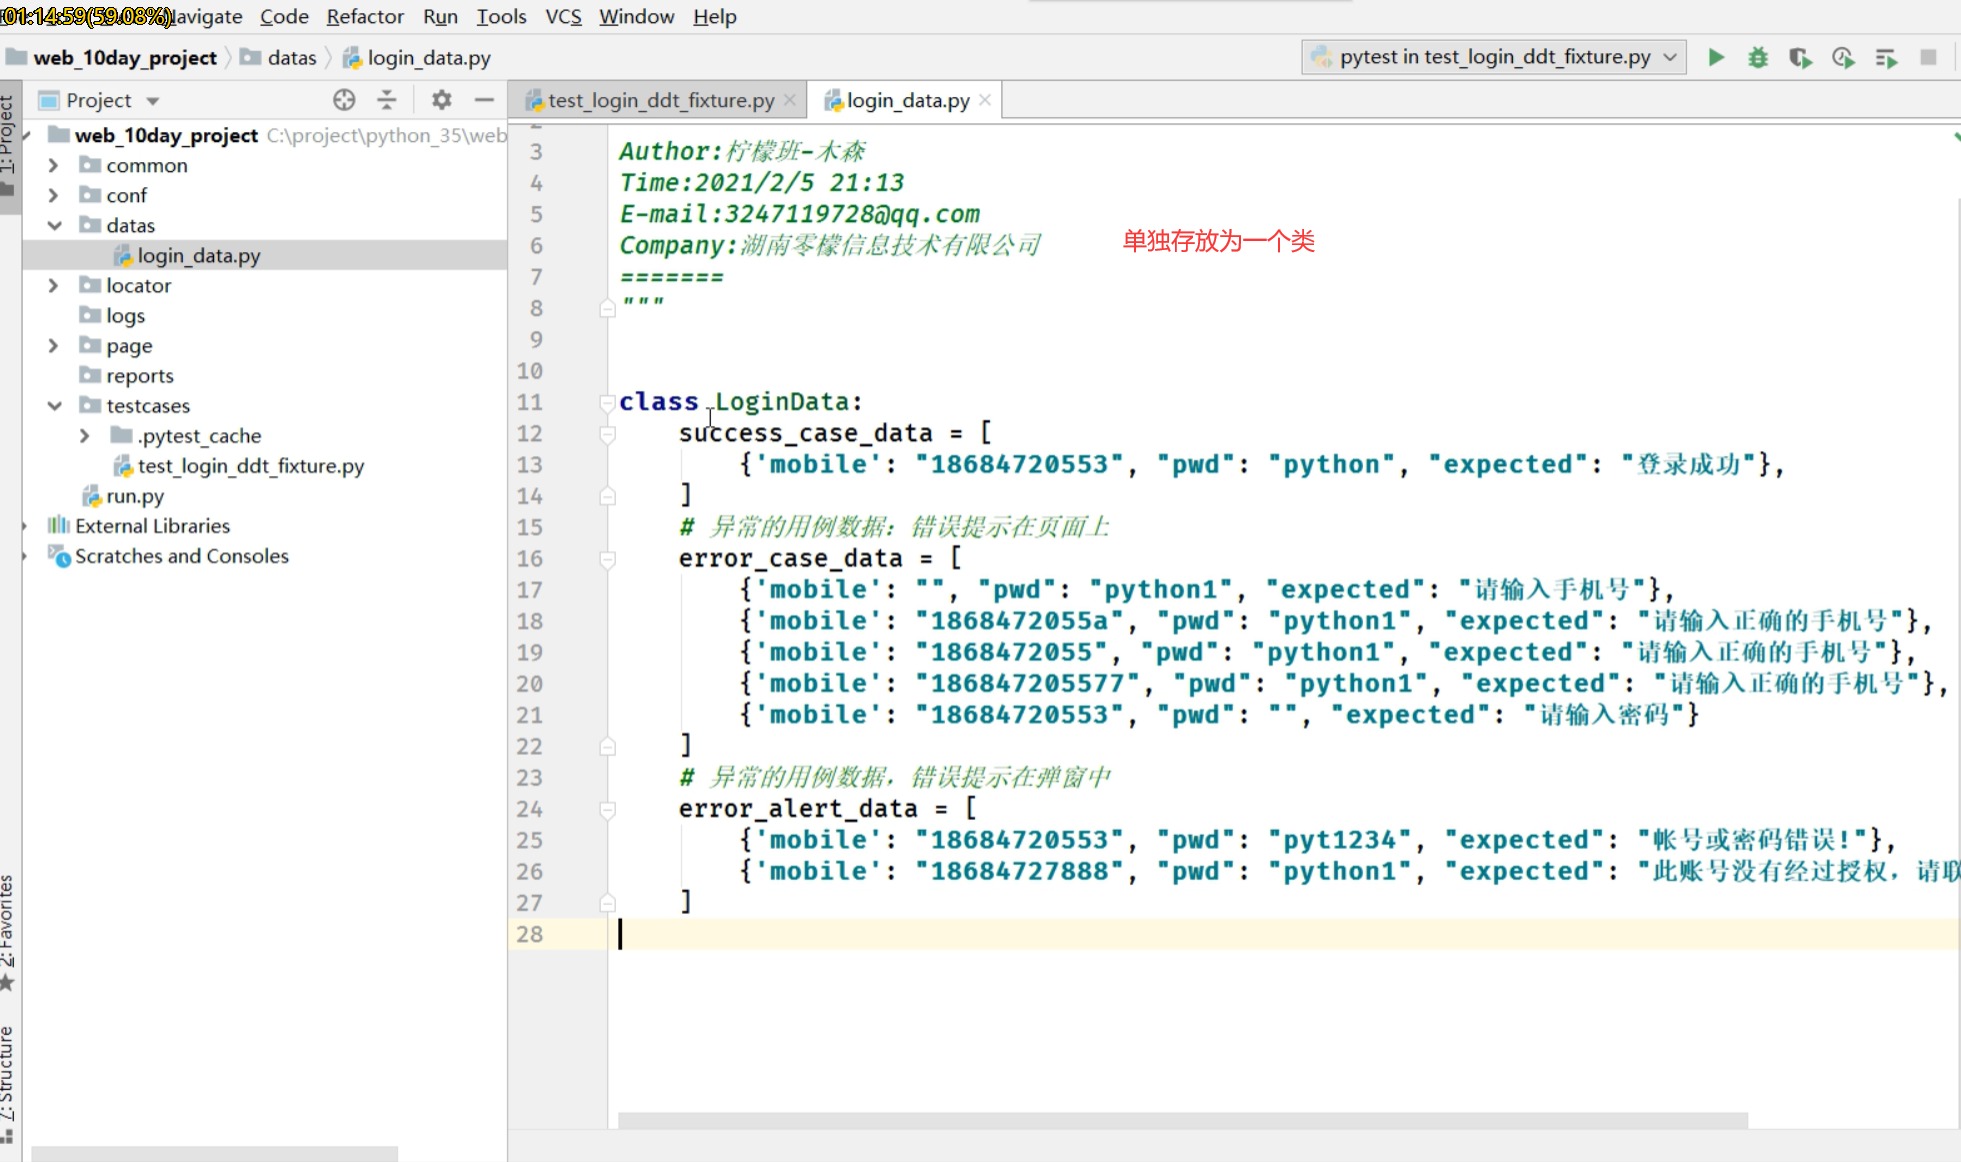This screenshot has width=1961, height=1162.
Task: Click locate current file target icon
Action: point(344,100)
